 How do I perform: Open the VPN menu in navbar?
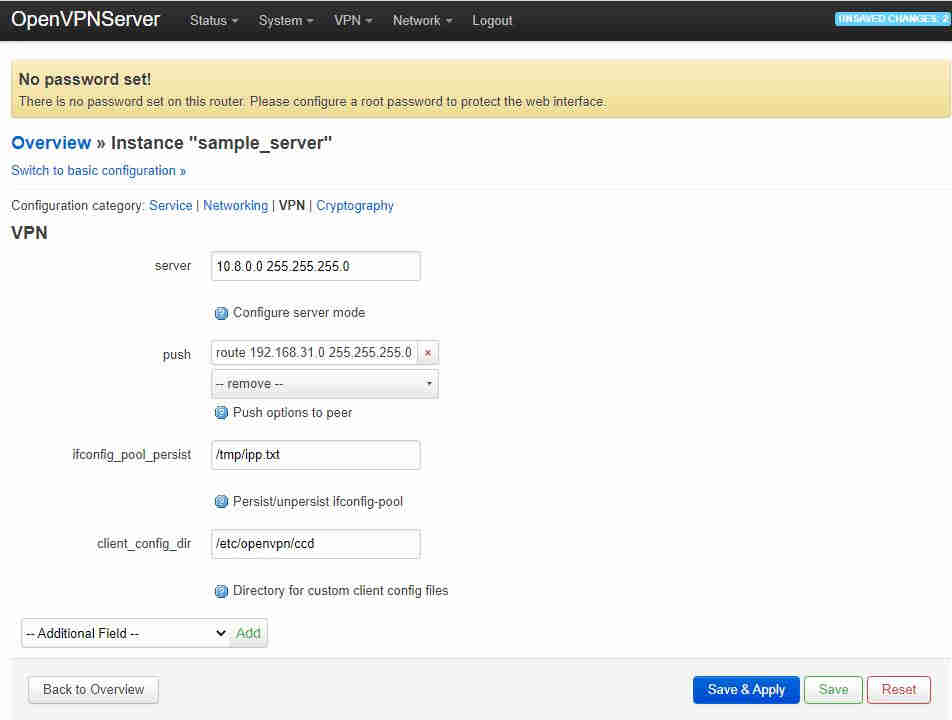(353, 21)
